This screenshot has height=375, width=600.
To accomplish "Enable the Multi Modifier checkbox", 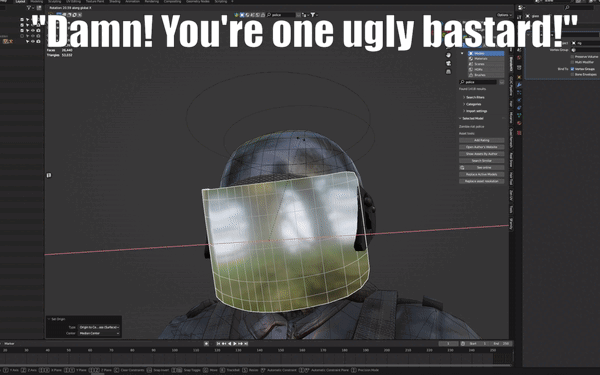I will pyautogui.click(x=572, y=62).
